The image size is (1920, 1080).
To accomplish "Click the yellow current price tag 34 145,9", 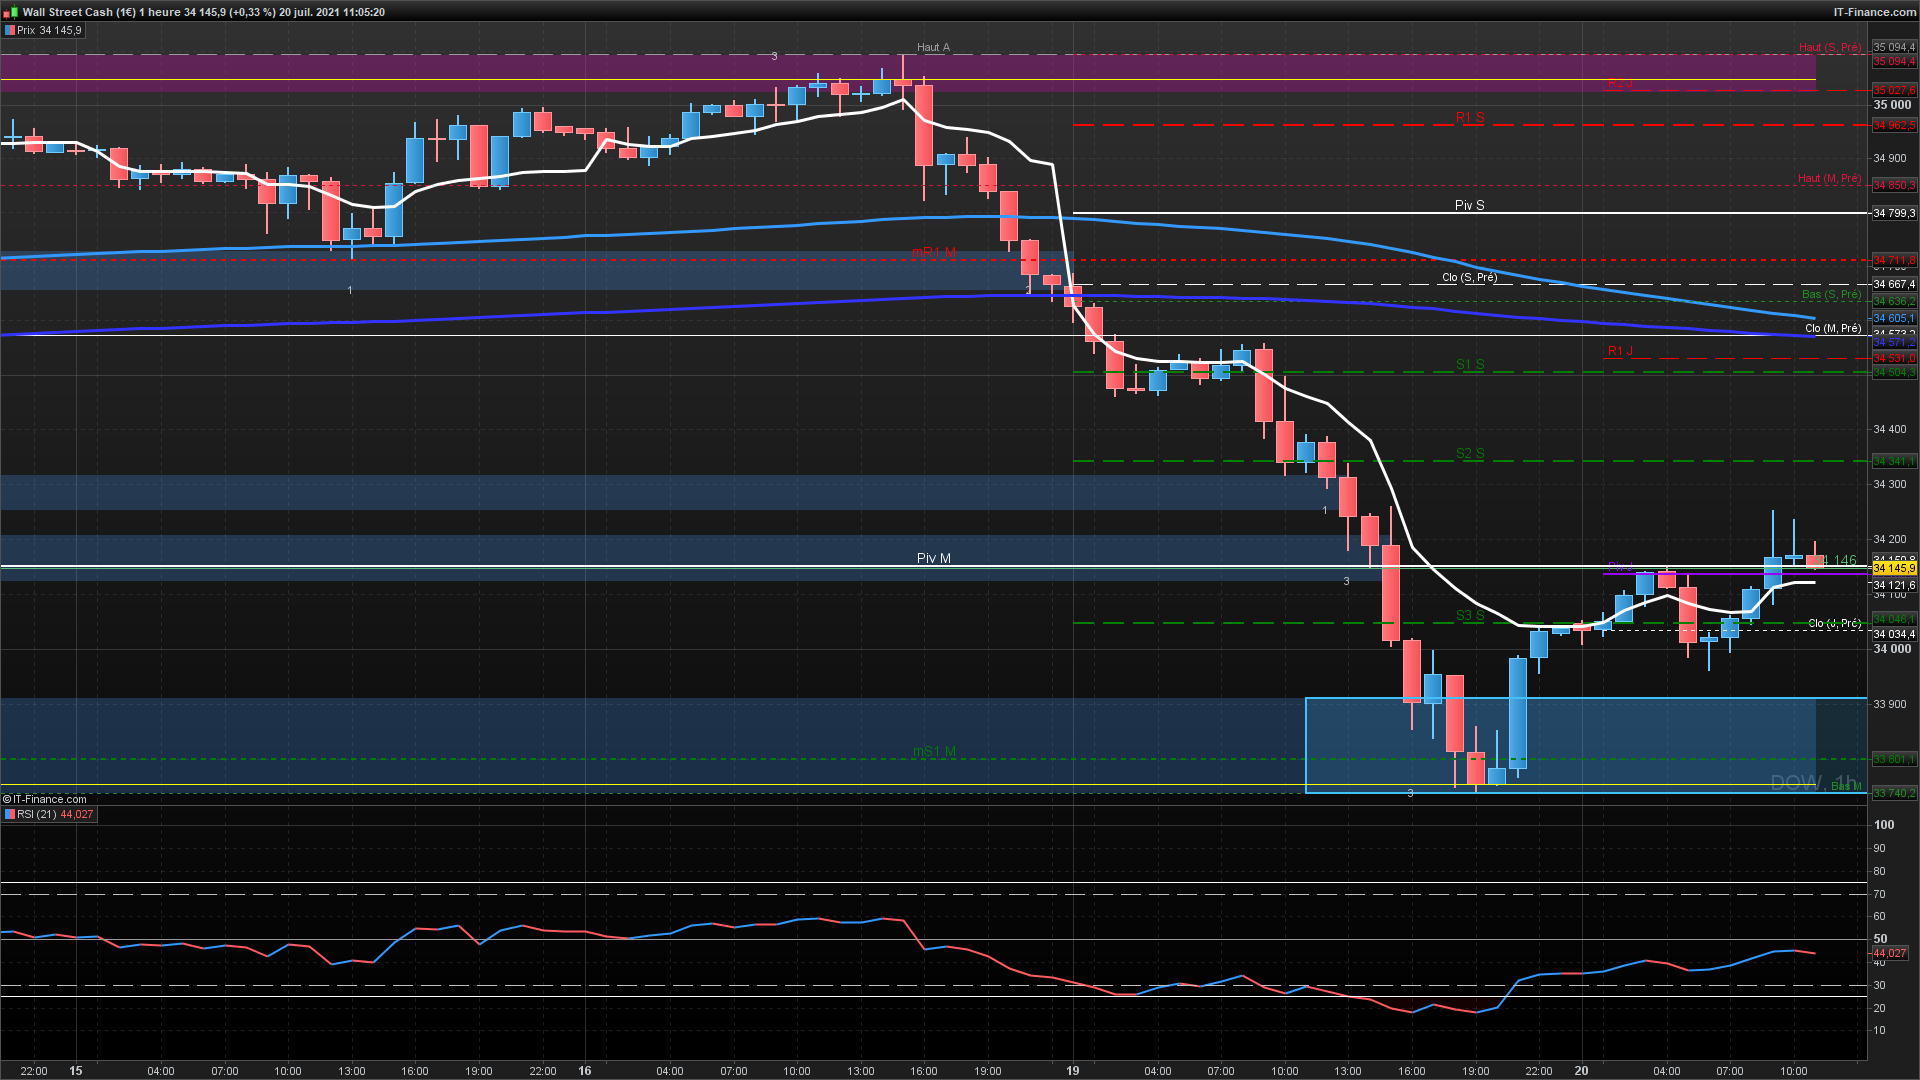I will tap(1893, 568).
